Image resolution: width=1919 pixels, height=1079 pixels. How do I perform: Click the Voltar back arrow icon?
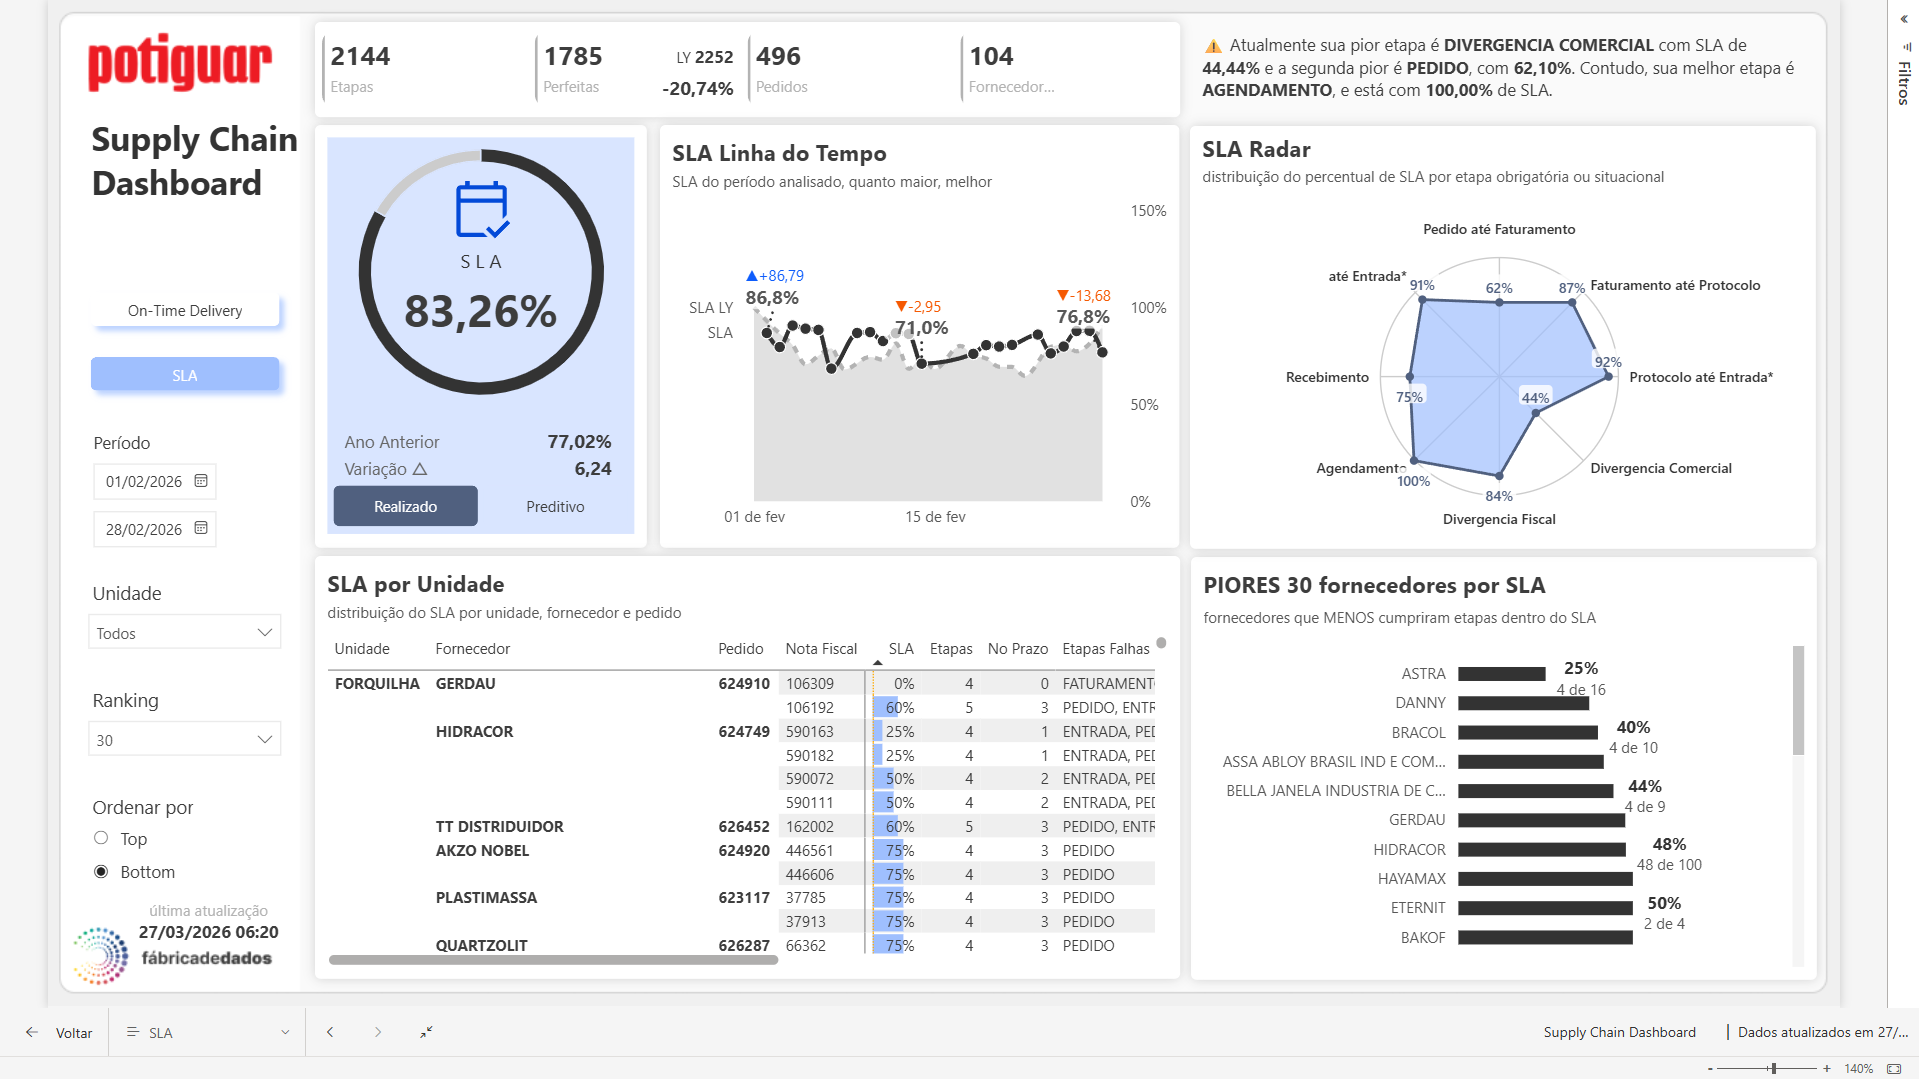pyautogui.click(x=32, y=1032)
